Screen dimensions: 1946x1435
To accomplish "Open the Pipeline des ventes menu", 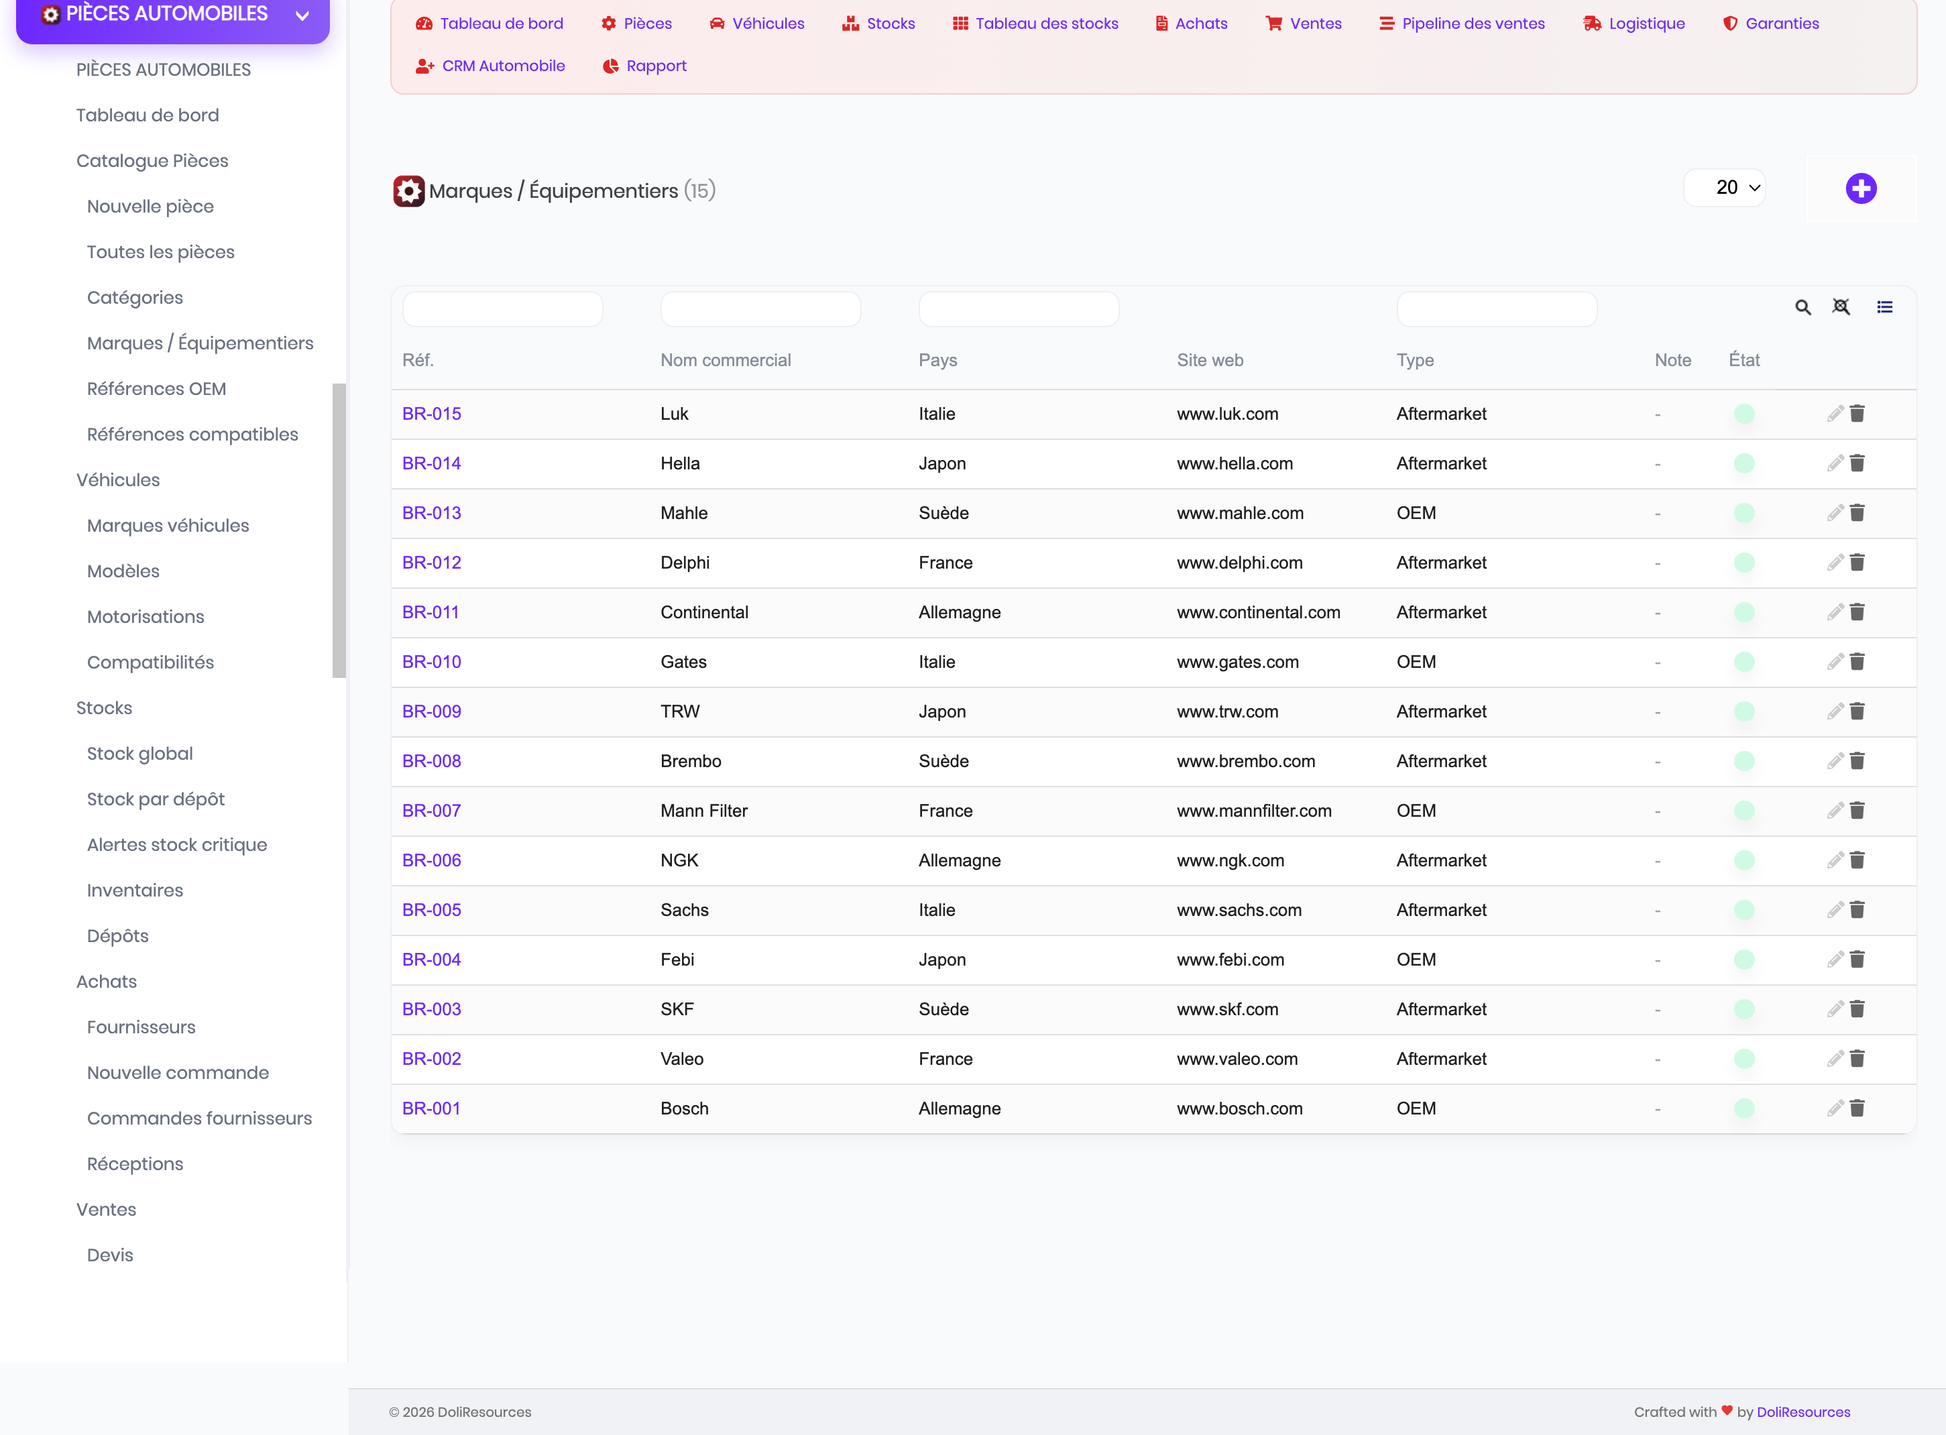I will point(1462,23).
